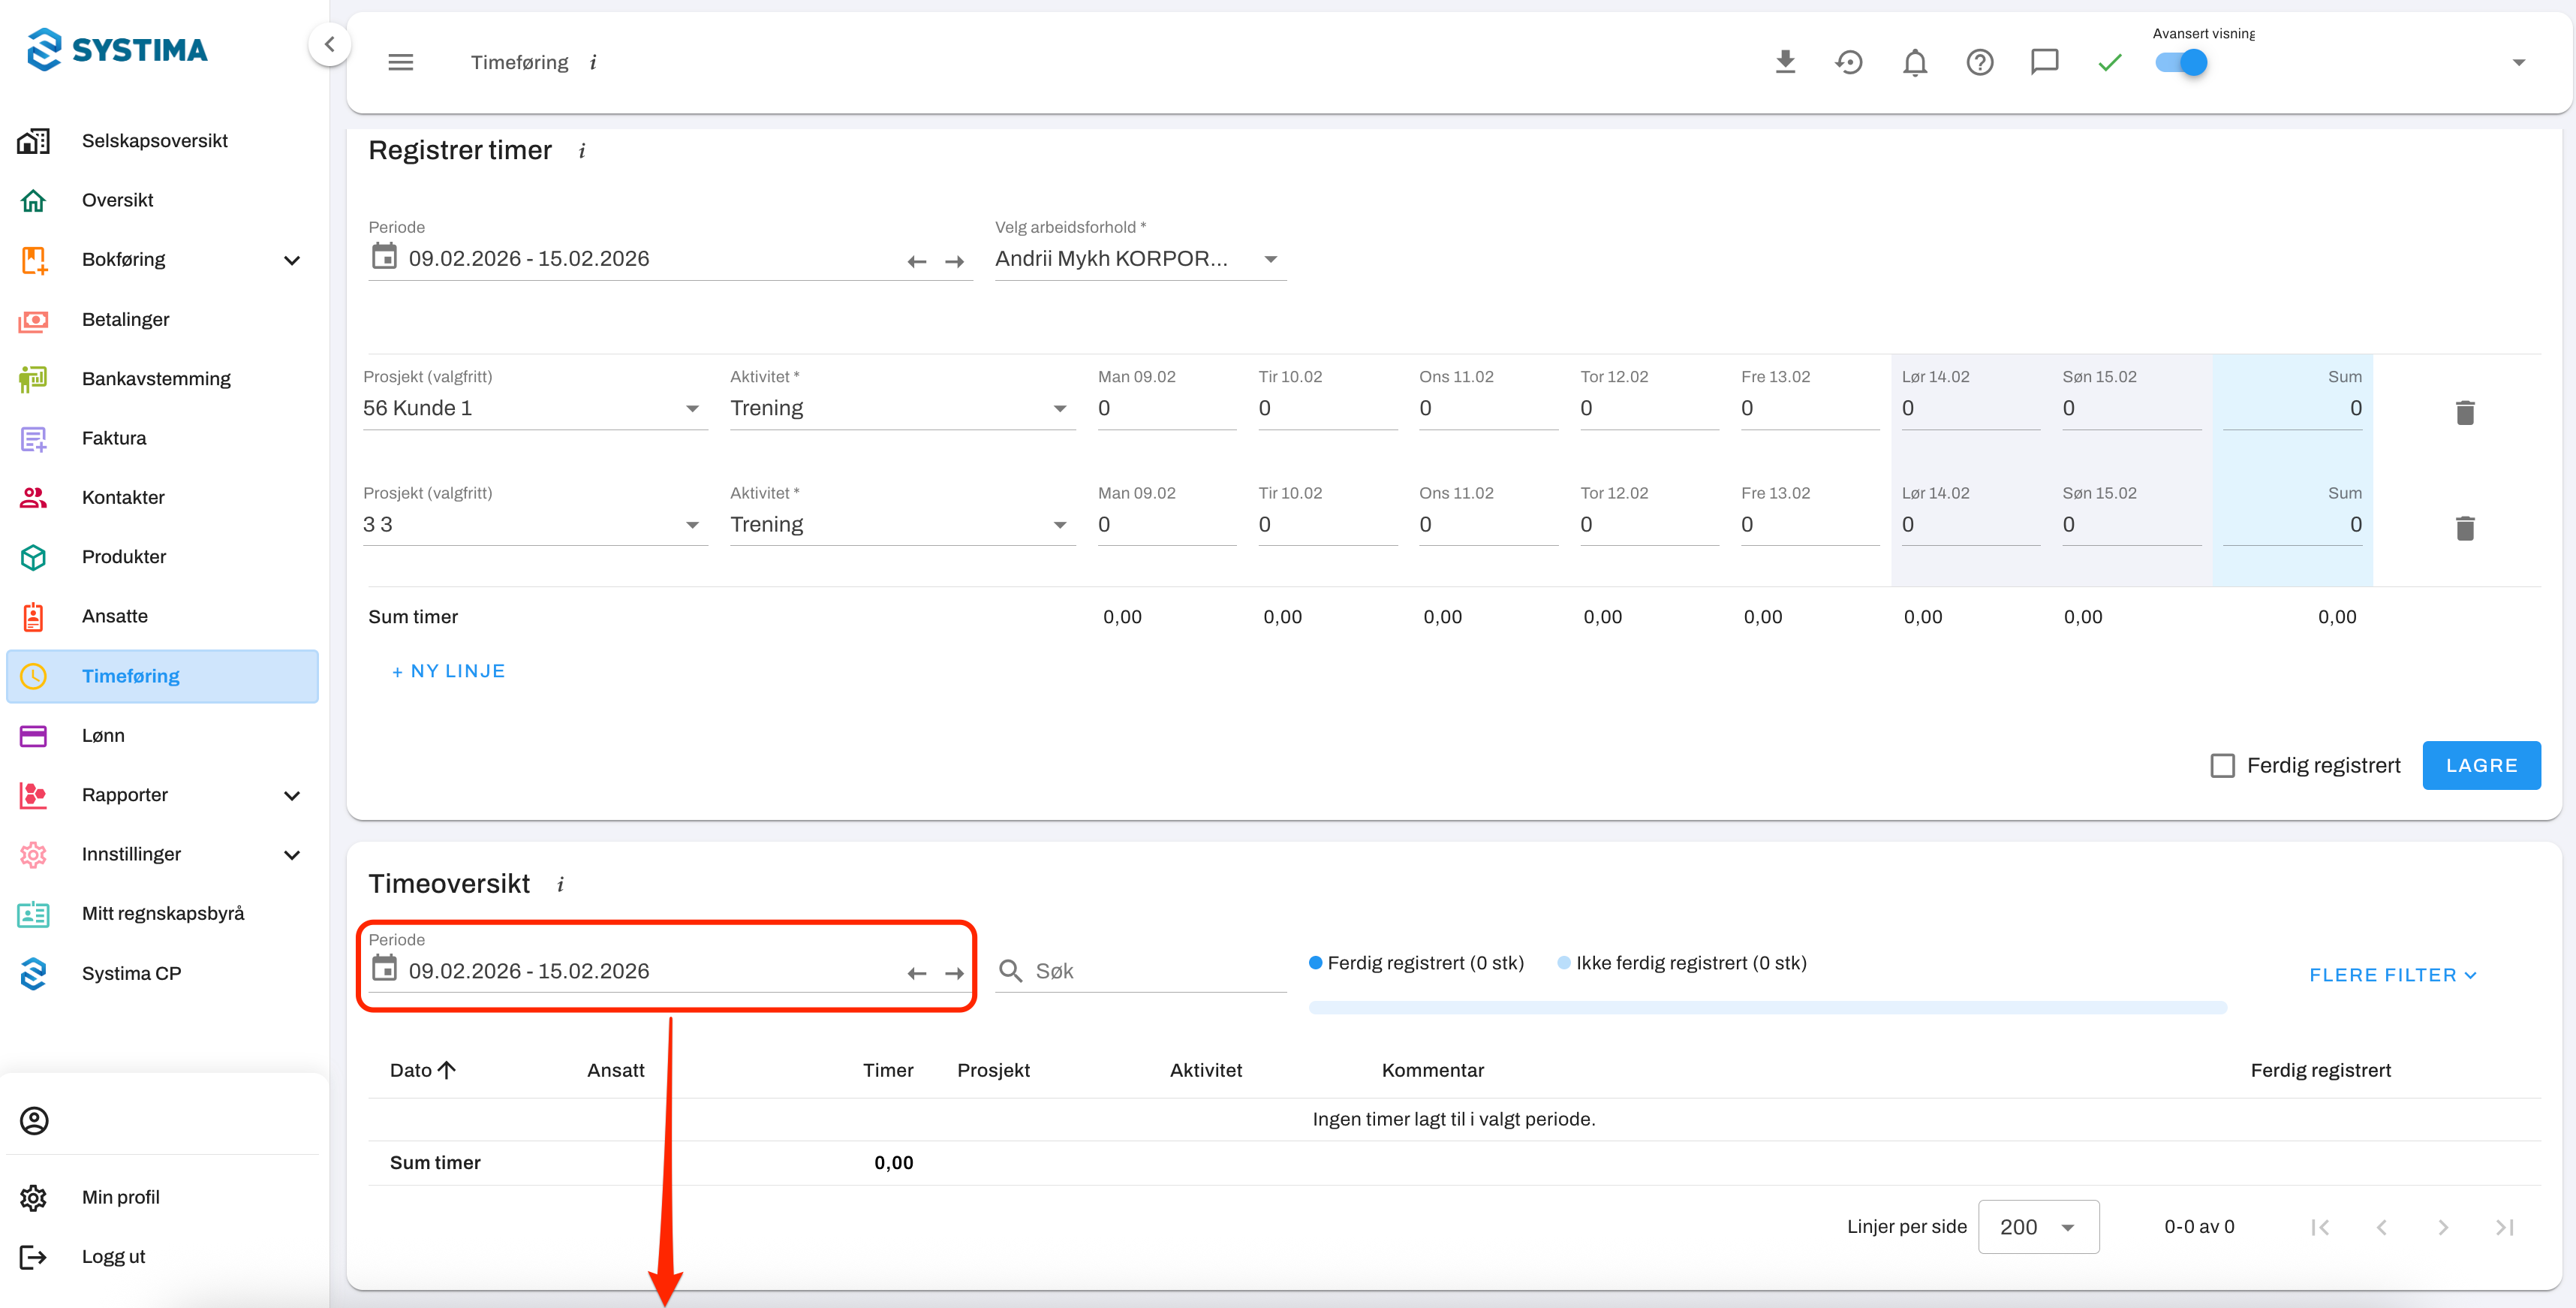Delete the 56 Kunde 1 row
This screenshot has height=1308, width=2576.
click(2464, 412)
